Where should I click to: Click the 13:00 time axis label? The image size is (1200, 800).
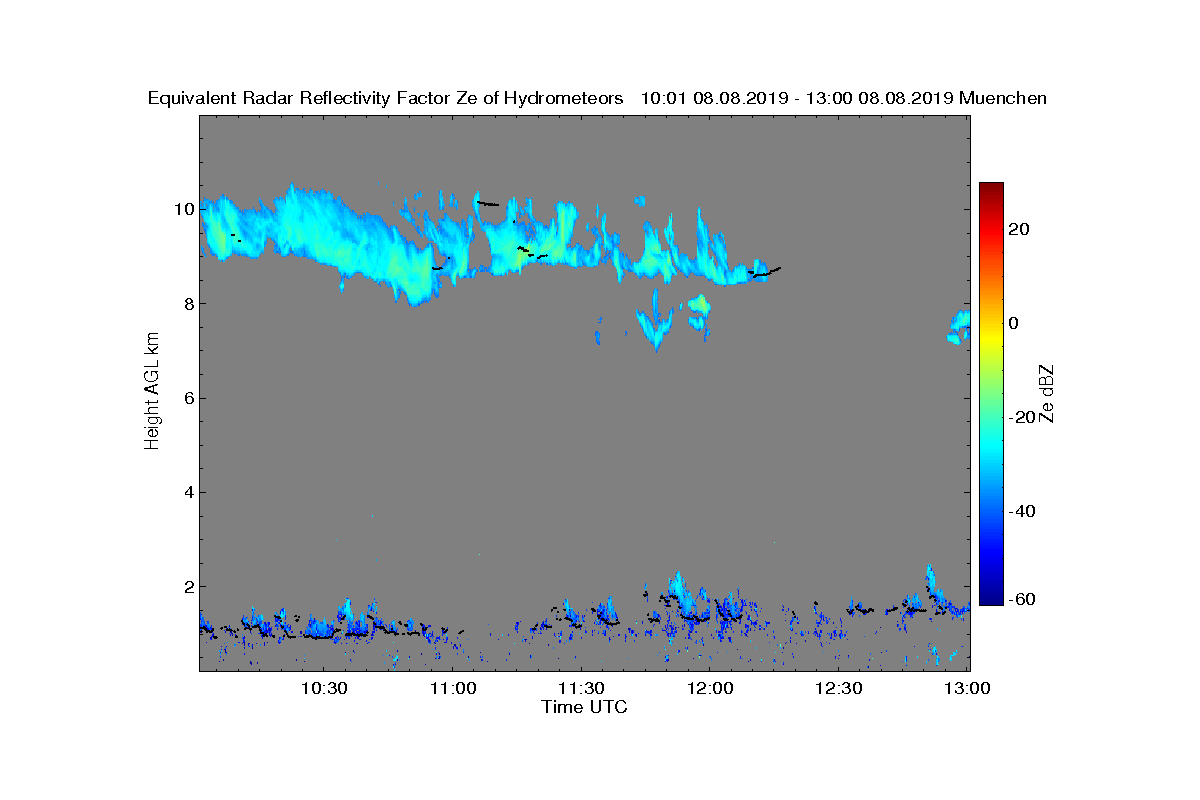[968, 689]
